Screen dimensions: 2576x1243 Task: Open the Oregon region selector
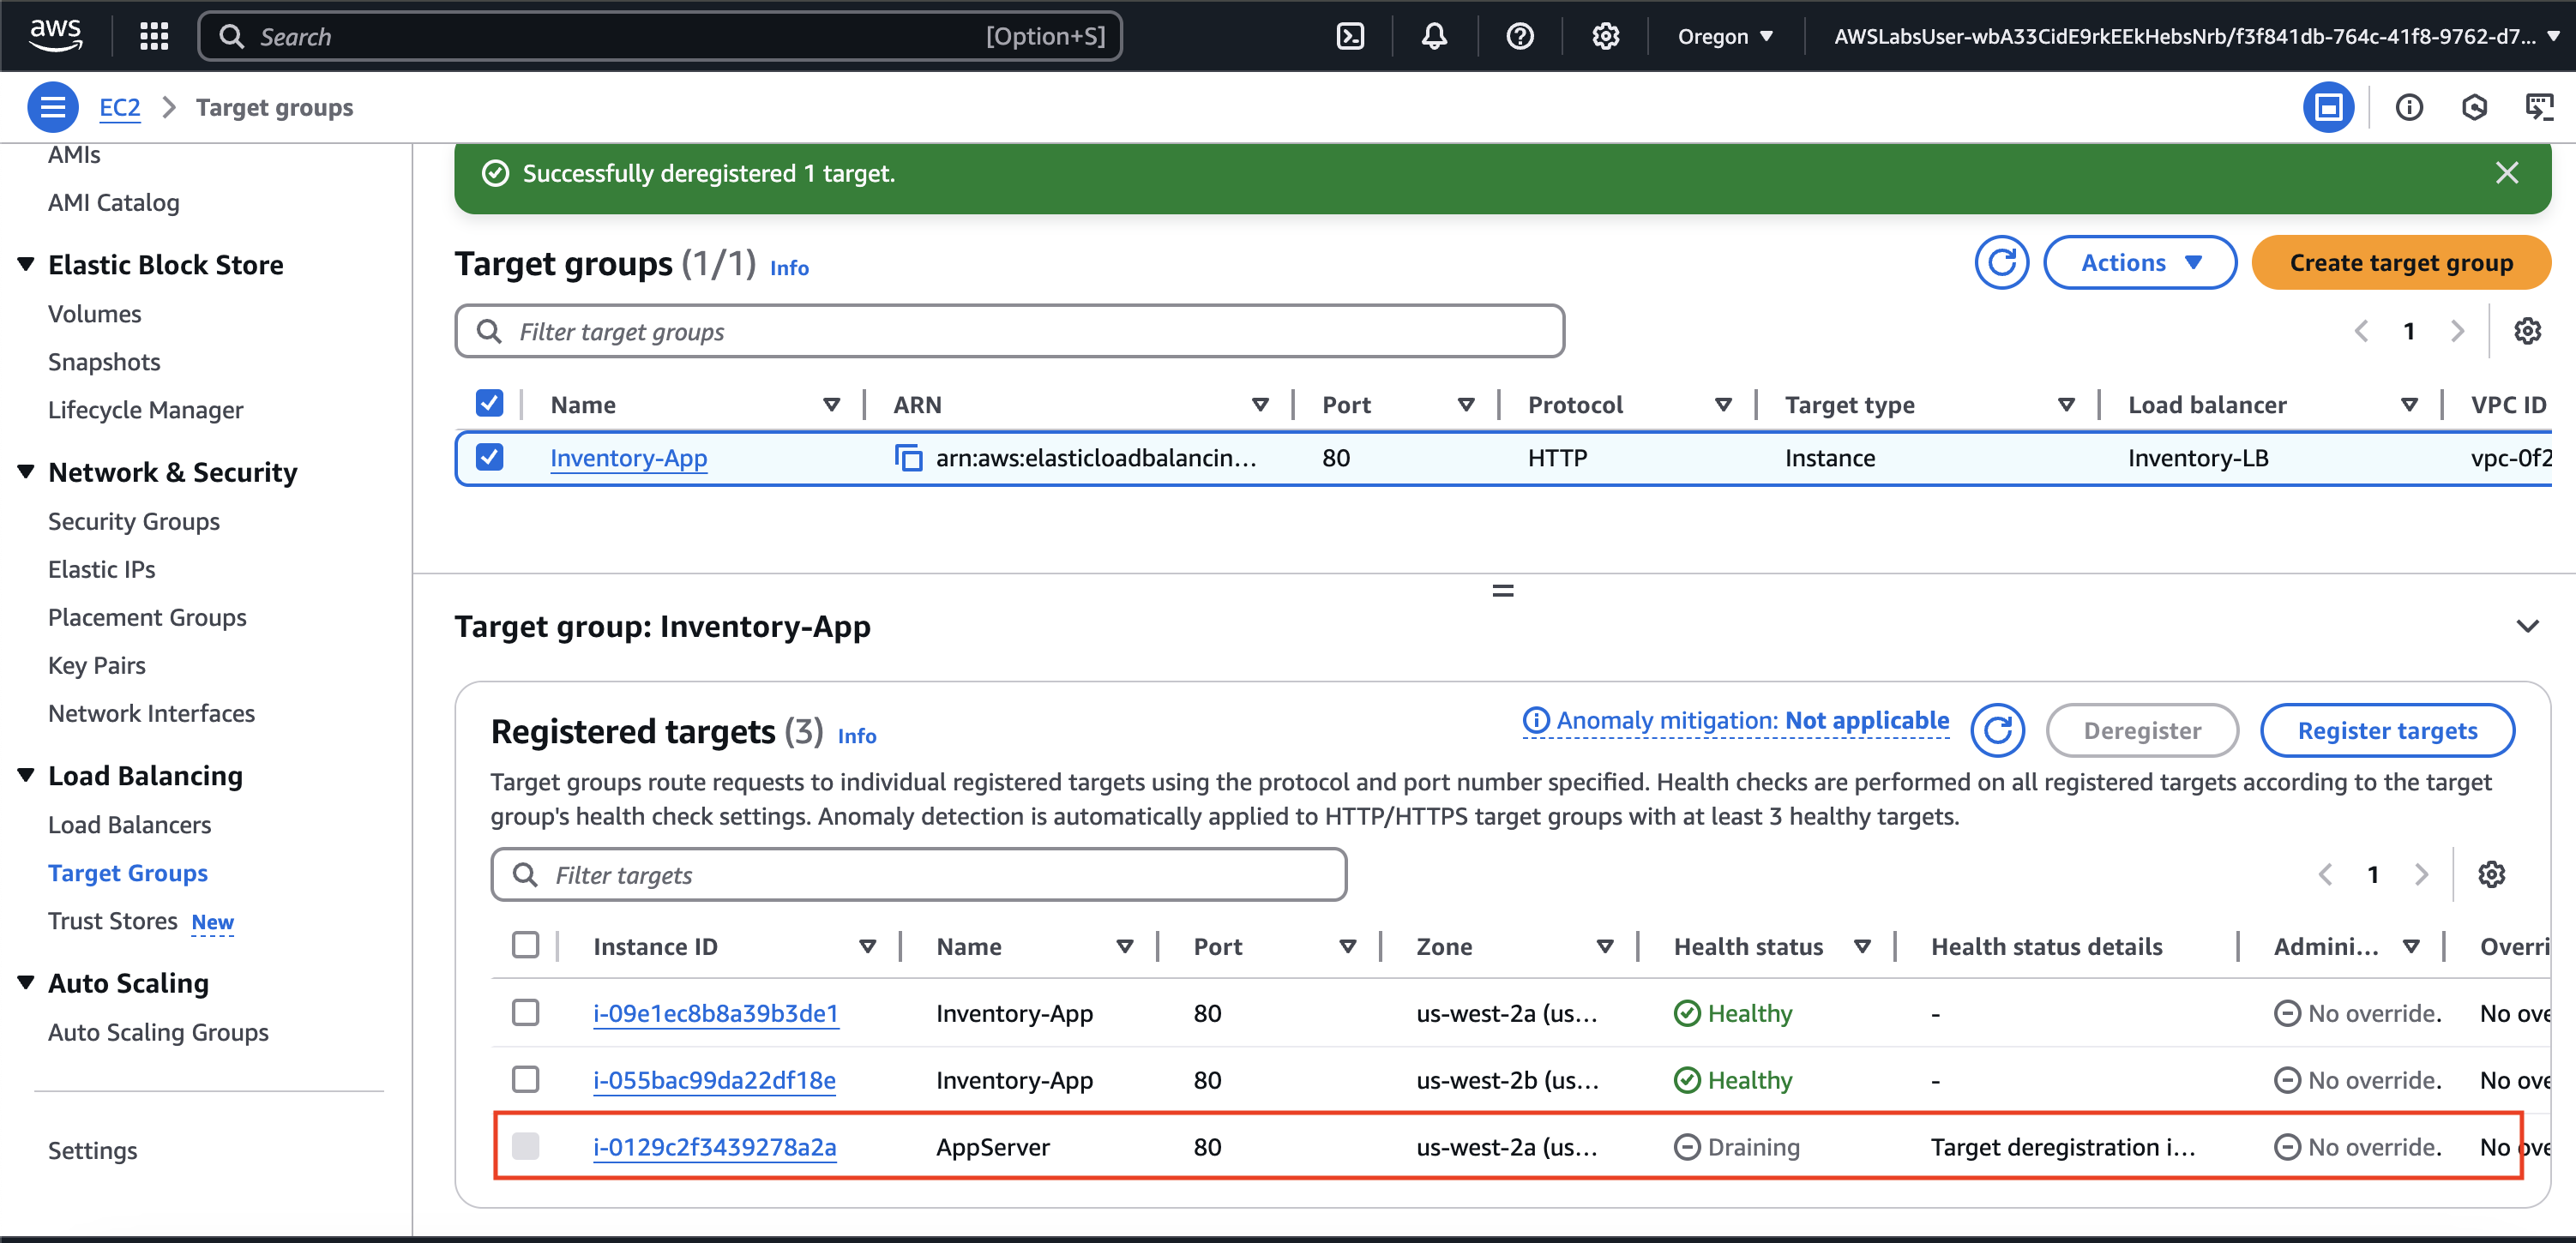pyautogui.click(x=1725, y=37)
